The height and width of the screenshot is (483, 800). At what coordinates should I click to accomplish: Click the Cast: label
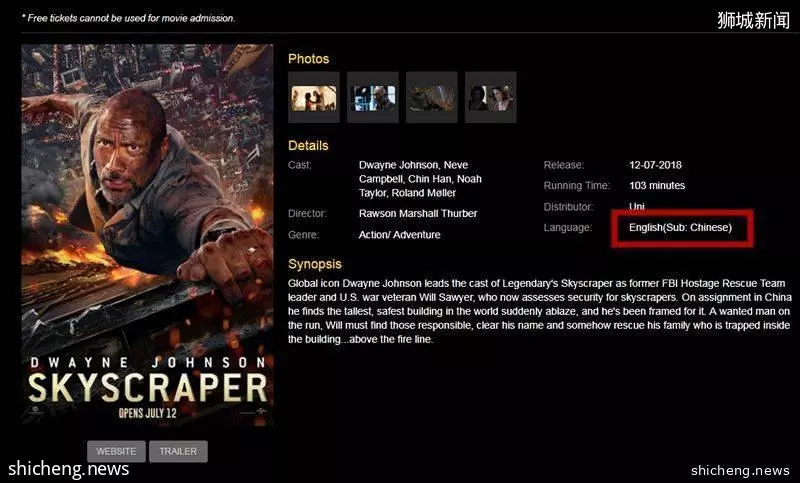pos(299,165)
